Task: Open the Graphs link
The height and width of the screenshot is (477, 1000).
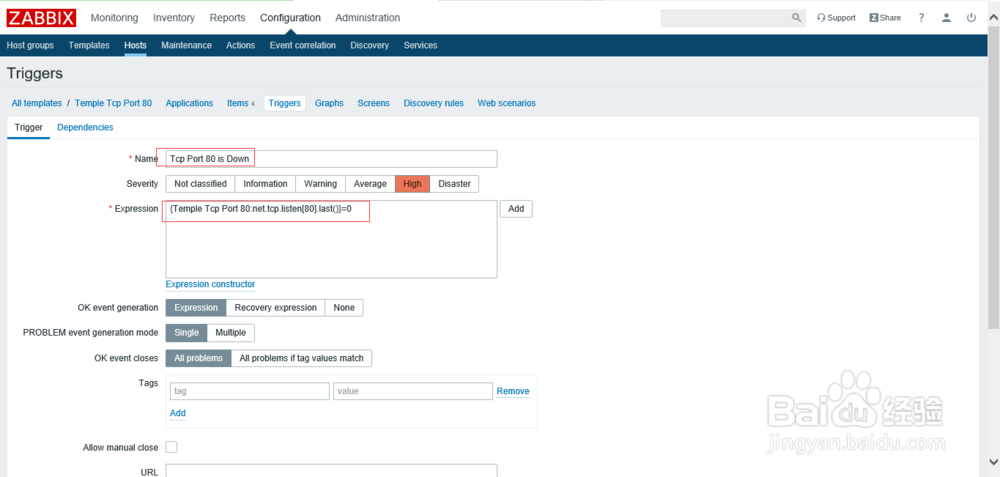Action: (329, 103)
